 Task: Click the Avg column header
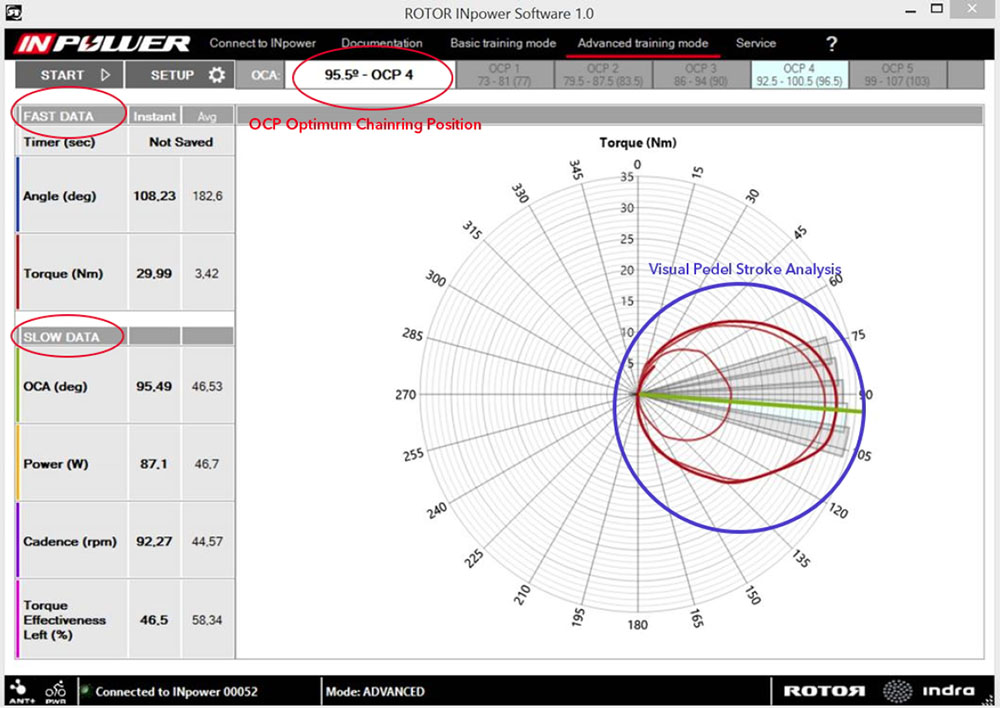[x=206, y=117]
